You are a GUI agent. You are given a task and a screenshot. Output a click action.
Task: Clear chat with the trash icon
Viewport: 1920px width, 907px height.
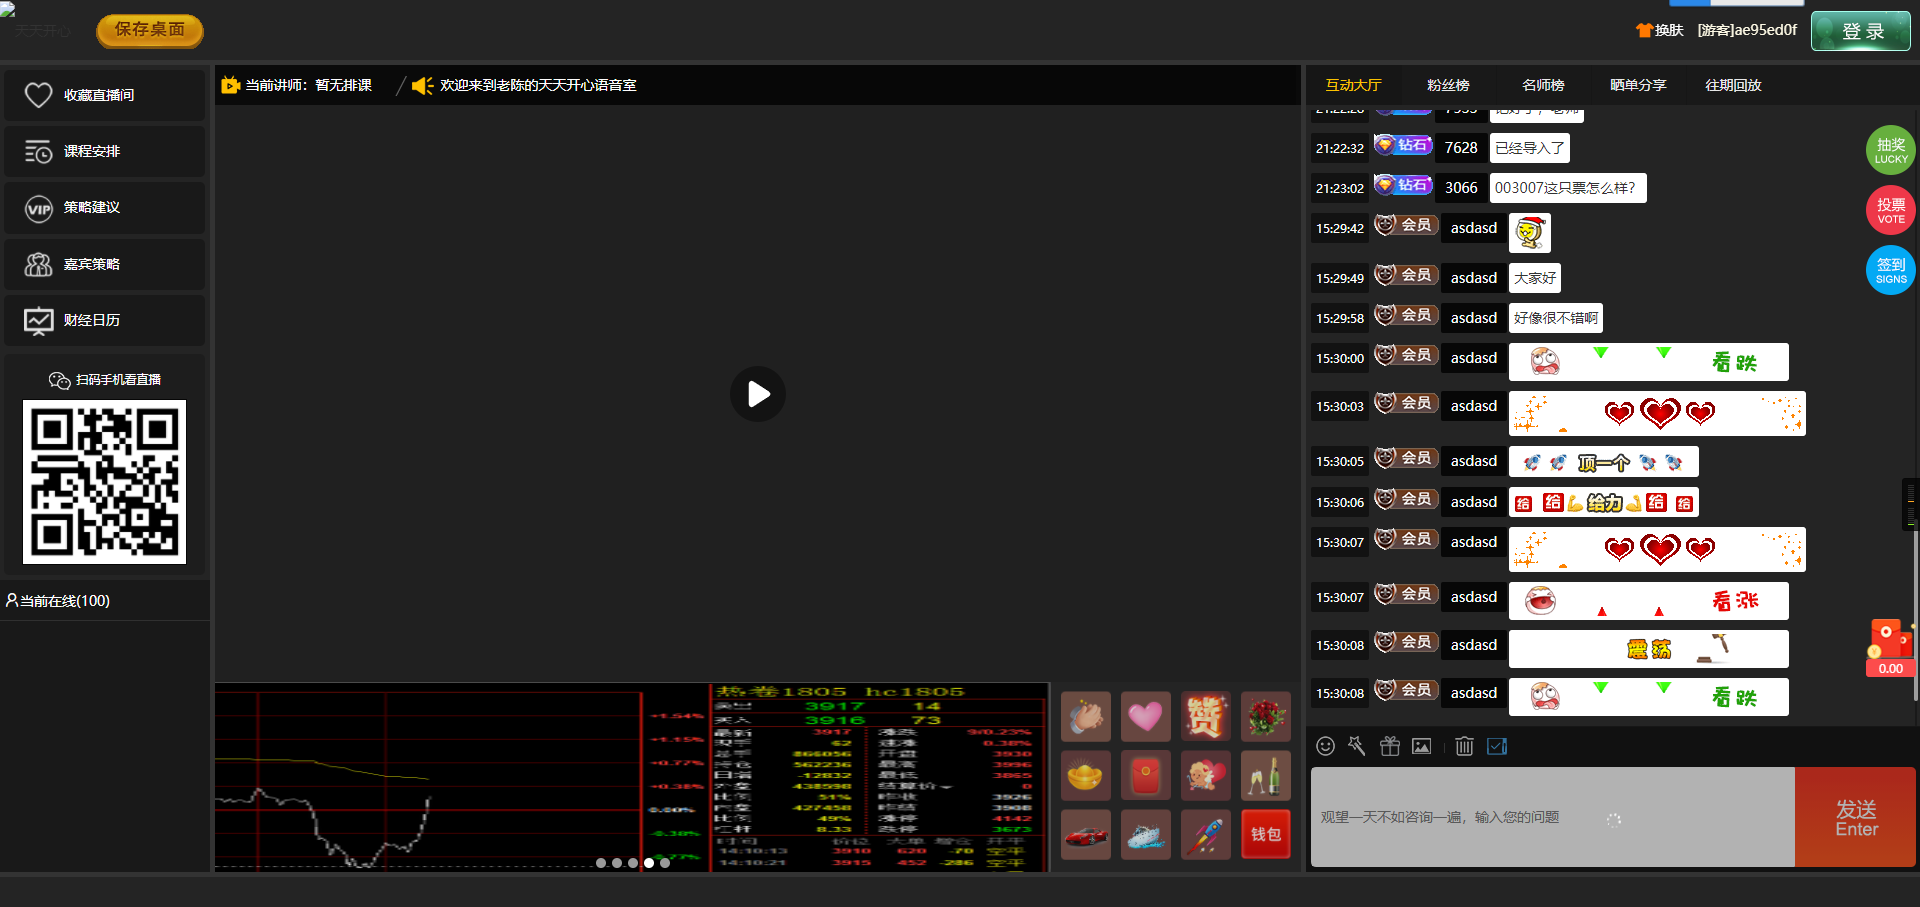point(1464,746)
